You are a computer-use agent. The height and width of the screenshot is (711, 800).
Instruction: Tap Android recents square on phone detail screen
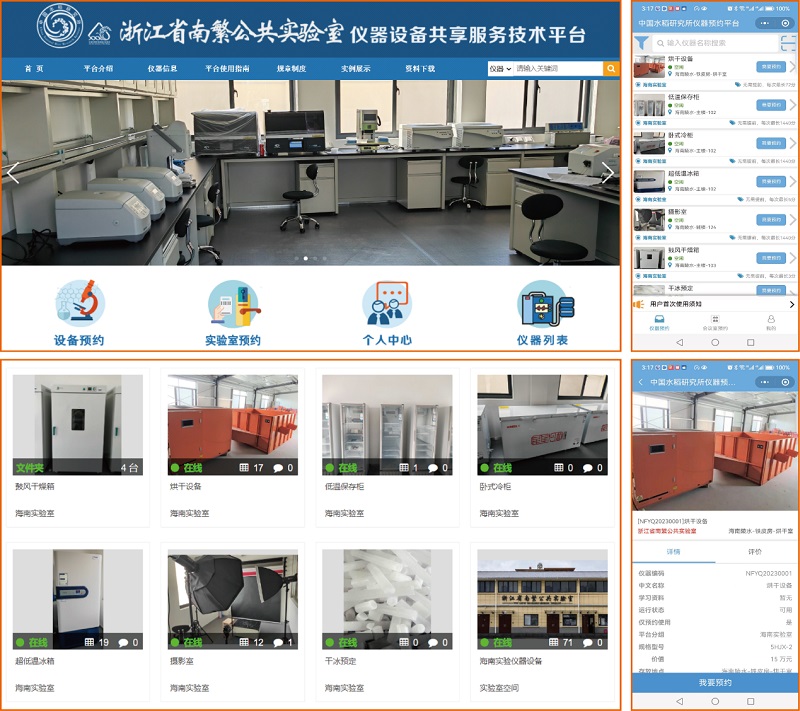point(751,701)
